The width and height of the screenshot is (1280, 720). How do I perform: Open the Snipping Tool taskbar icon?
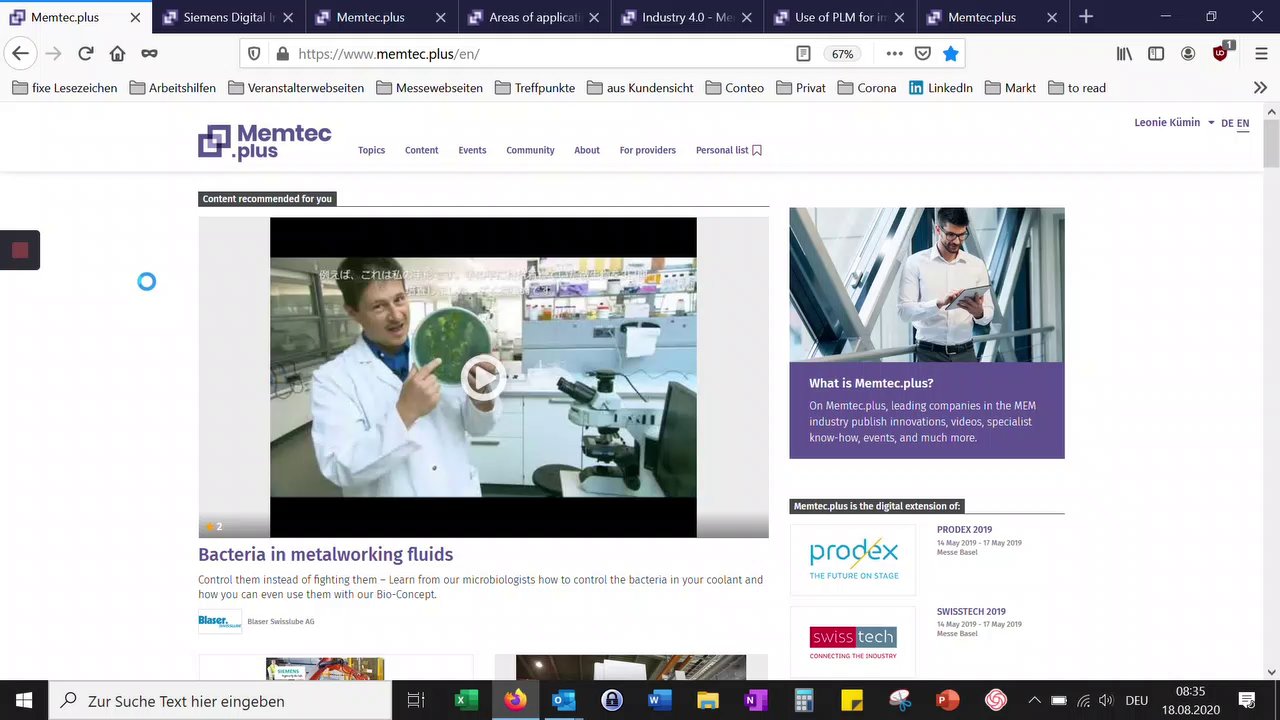click(900, 701)
